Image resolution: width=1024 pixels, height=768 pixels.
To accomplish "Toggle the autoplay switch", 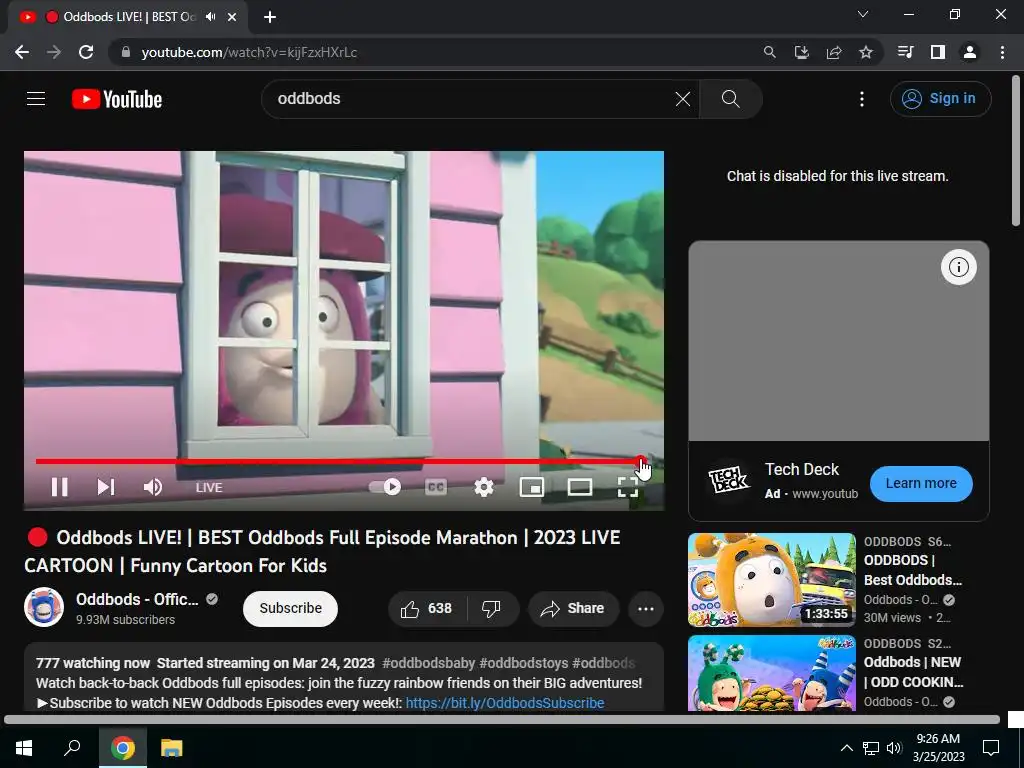I will click(x=385, y=487).
